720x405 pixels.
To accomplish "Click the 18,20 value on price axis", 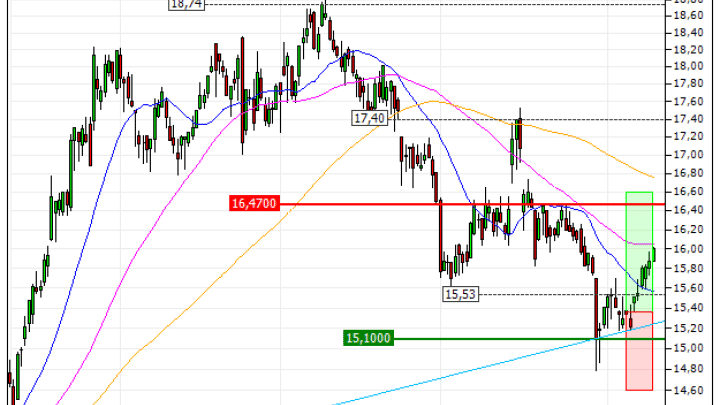I will 688,50.
